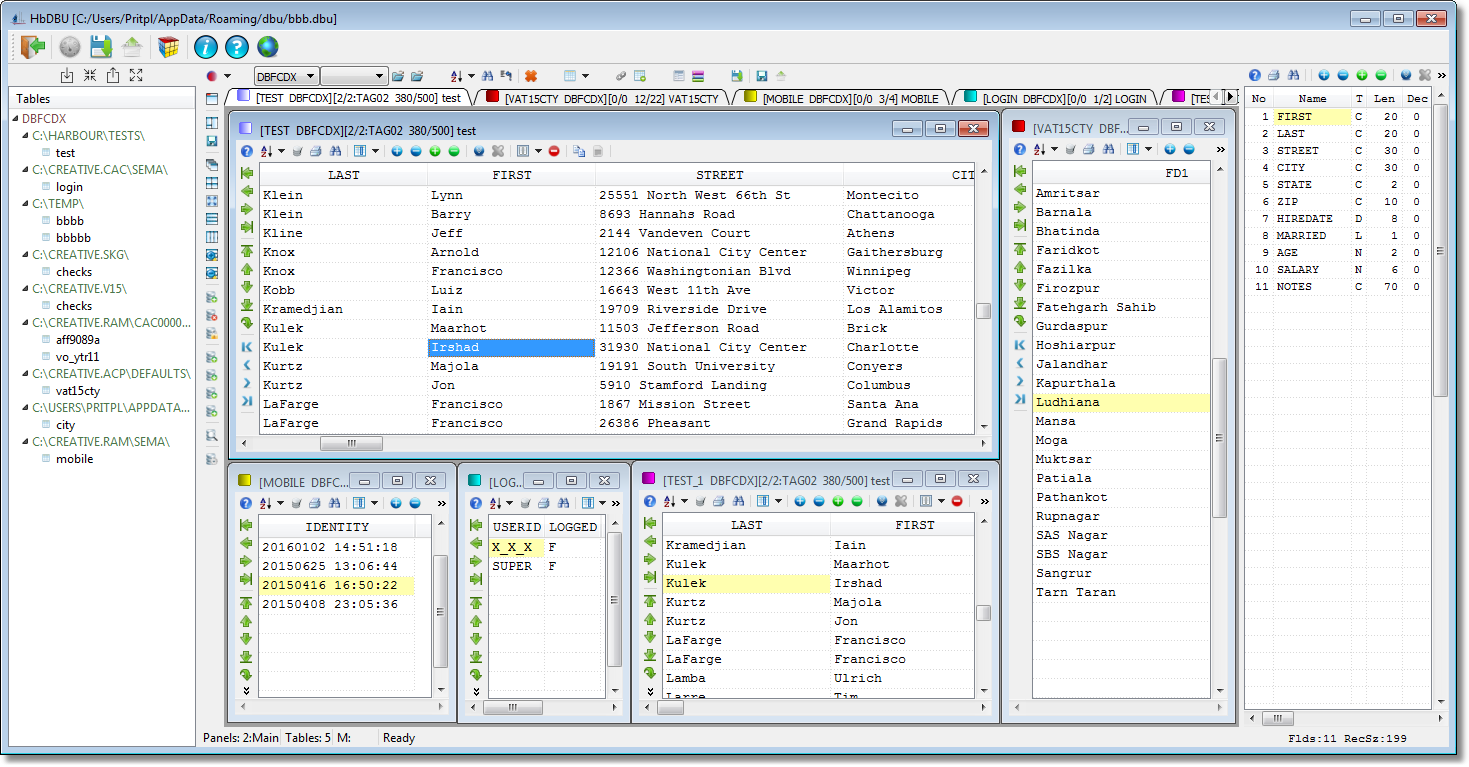Open the empty combo box beside DBFCDX
The width and height of the screenshot is (1469, 767).
354,76
